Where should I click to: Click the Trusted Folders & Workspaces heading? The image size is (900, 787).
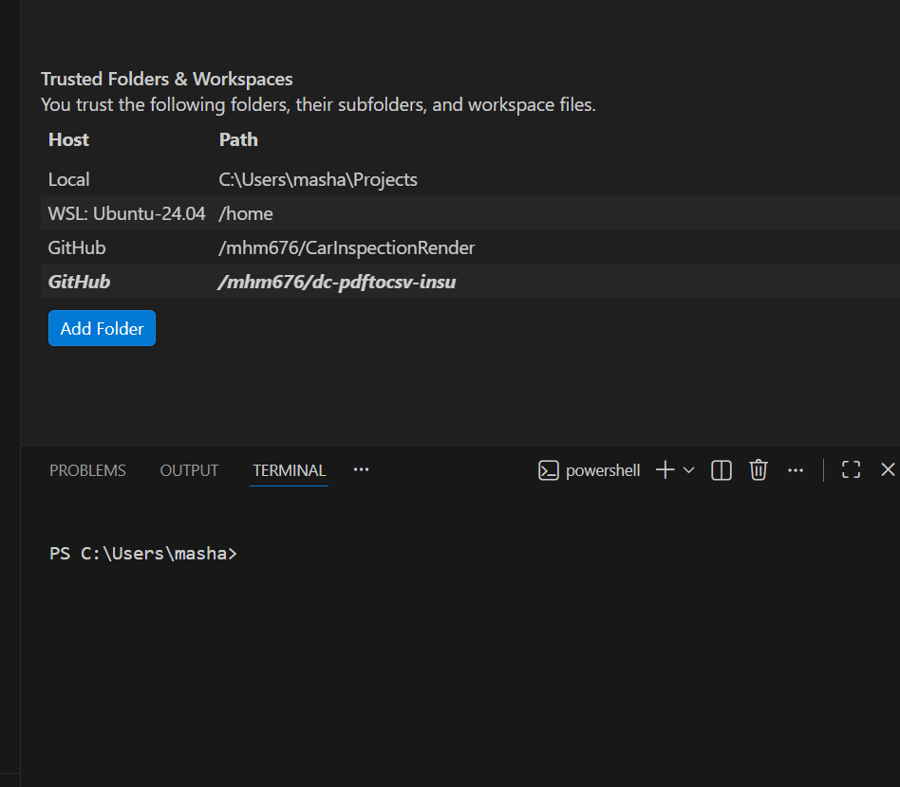click(167, 79)
